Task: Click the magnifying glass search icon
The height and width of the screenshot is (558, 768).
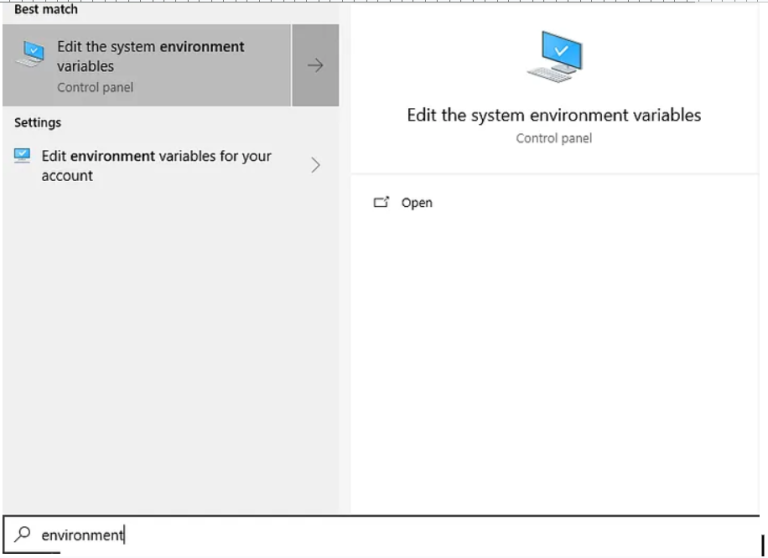Action: click(x=23, y=535)
